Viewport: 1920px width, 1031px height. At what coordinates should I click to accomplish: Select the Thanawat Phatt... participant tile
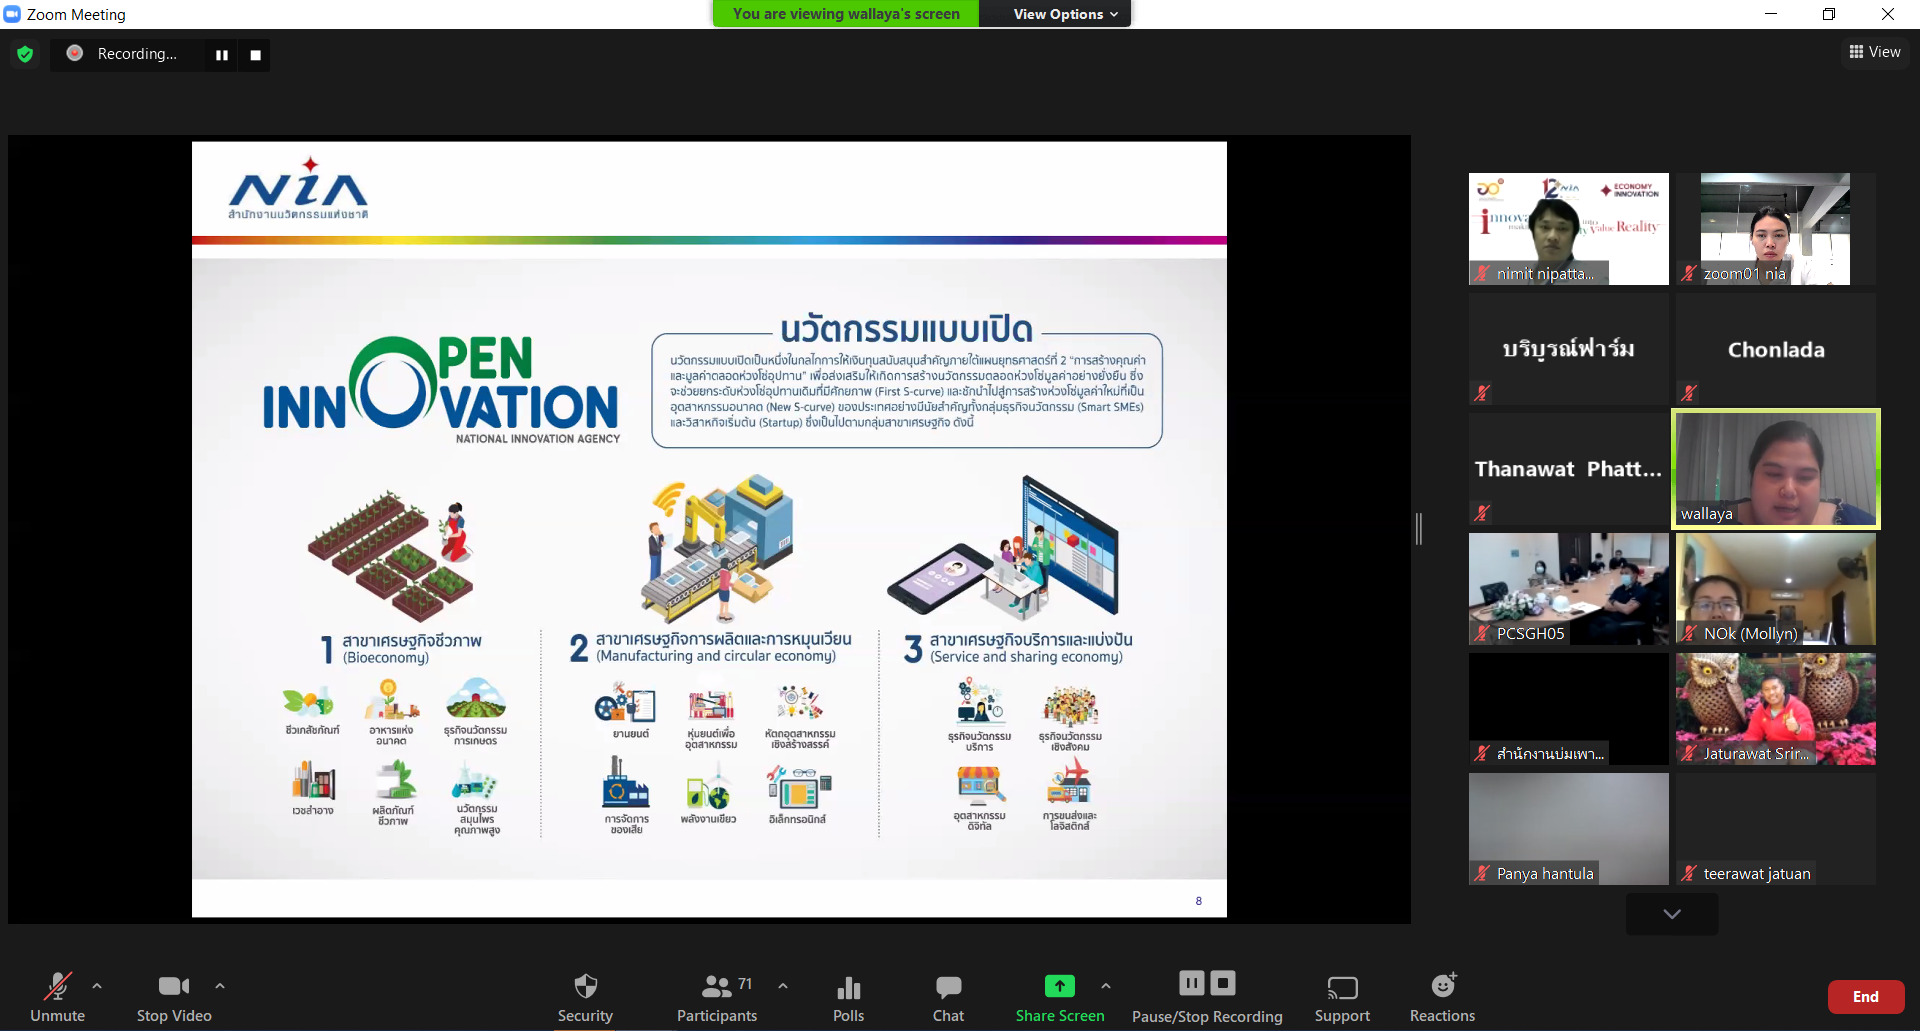1568,469
